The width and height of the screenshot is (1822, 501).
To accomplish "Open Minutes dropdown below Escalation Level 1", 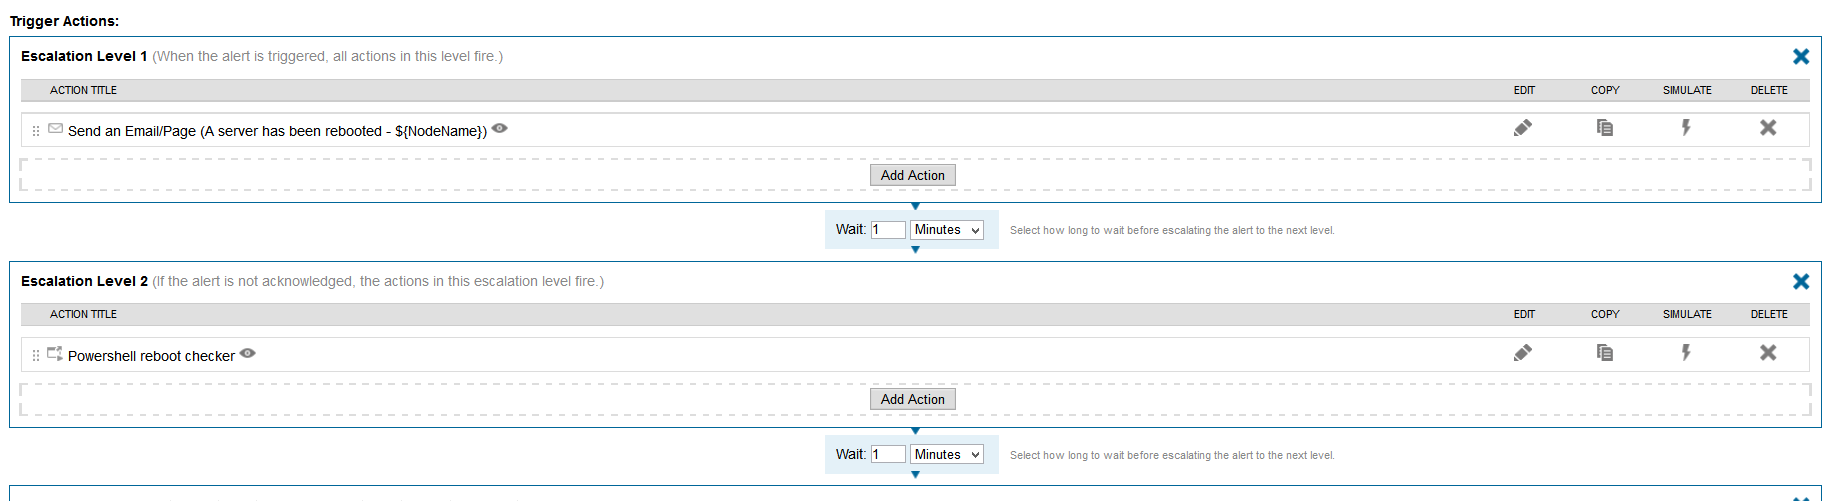I will 947,230.
